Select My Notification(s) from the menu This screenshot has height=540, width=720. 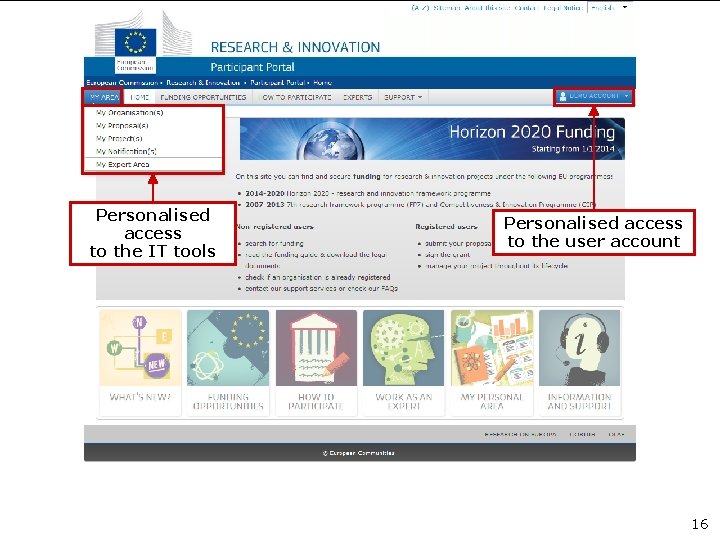[126, 151]
